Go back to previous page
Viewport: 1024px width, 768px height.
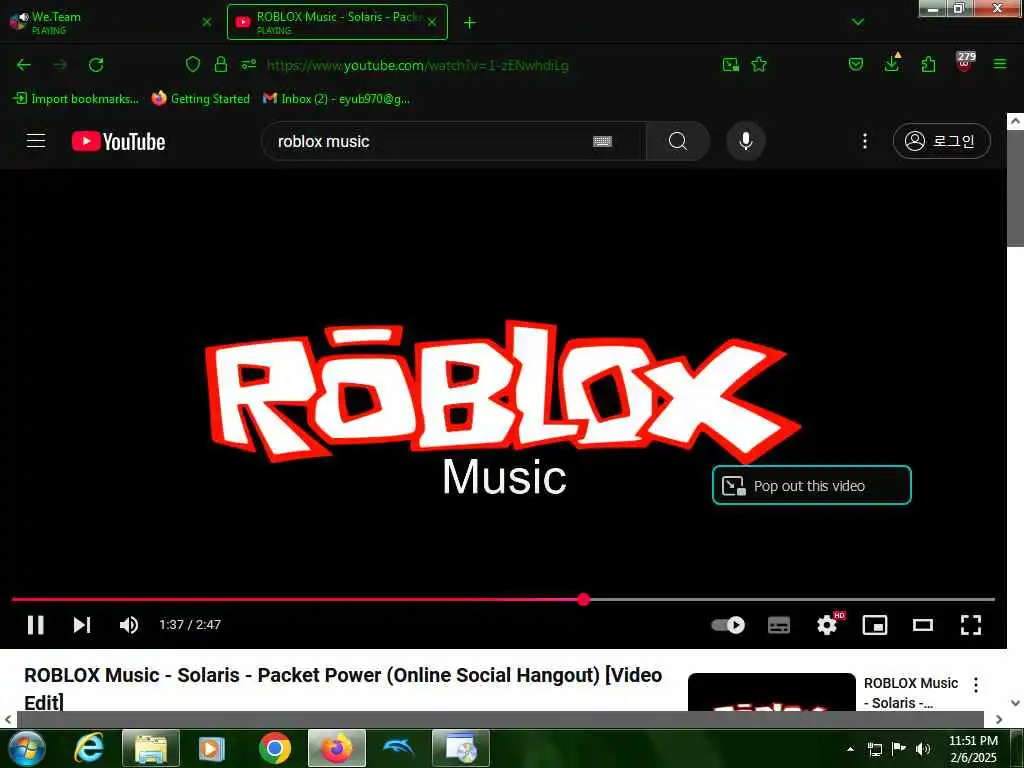24,65
